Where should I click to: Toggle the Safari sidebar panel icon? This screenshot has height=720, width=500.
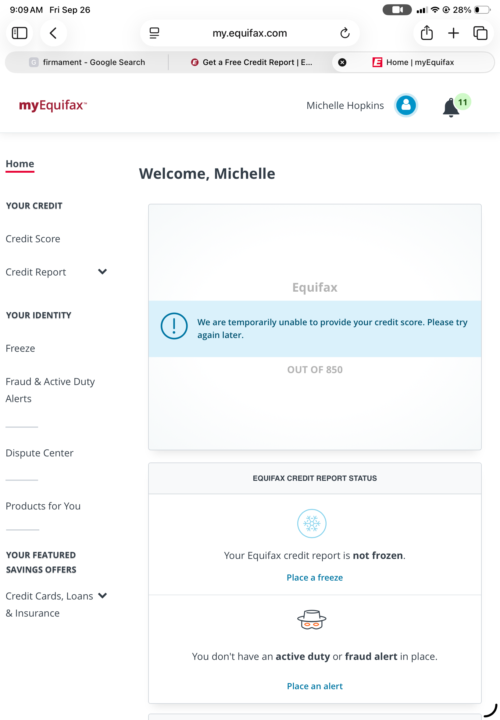[19, 33]
